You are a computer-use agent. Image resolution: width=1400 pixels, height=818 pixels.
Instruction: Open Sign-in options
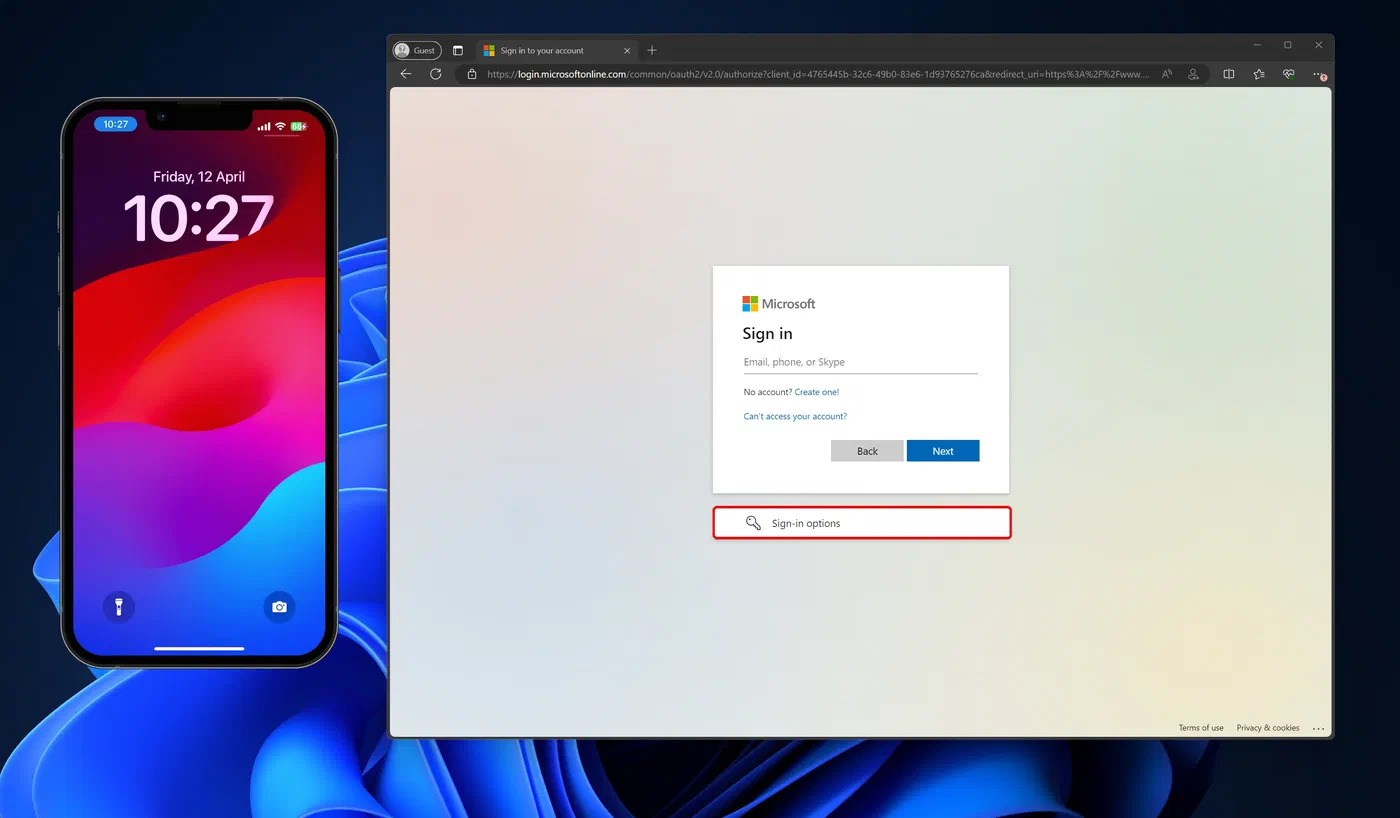[861, 523]
